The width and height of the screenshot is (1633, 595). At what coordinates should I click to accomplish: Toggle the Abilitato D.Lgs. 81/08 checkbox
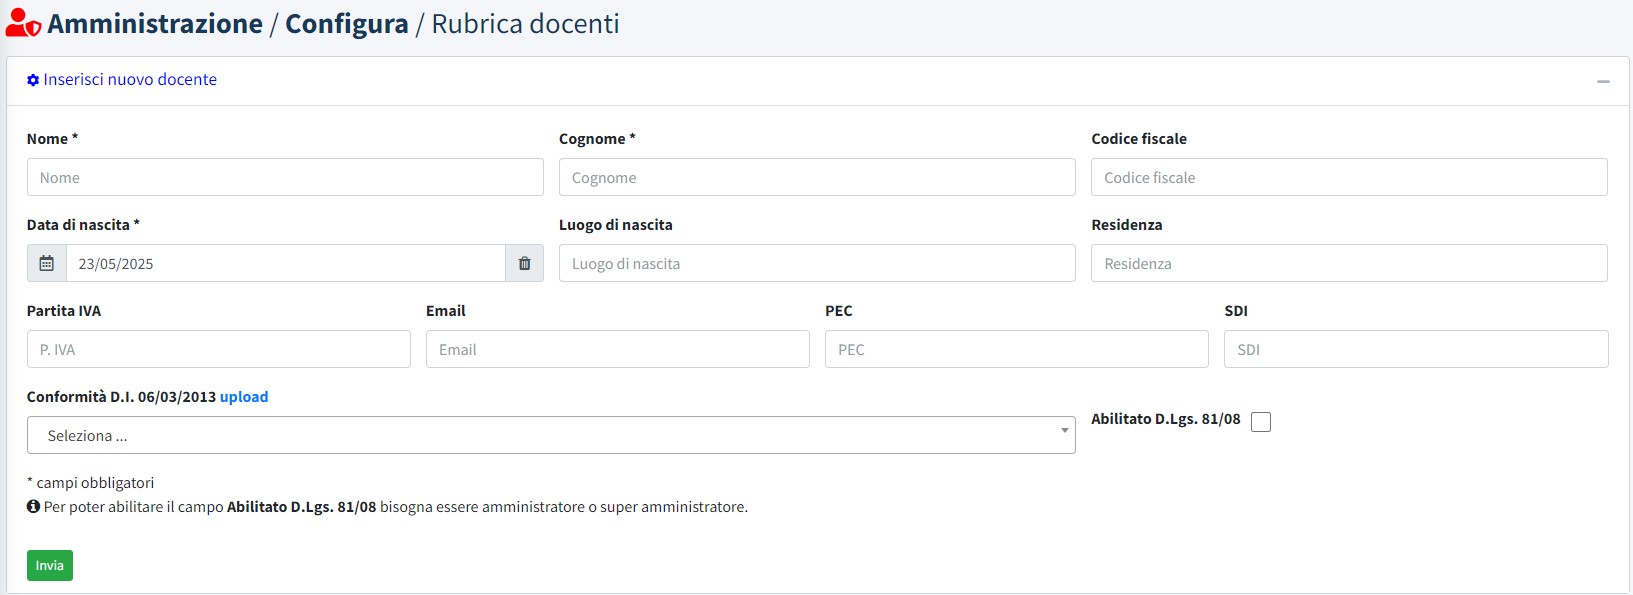[1261, 422]
